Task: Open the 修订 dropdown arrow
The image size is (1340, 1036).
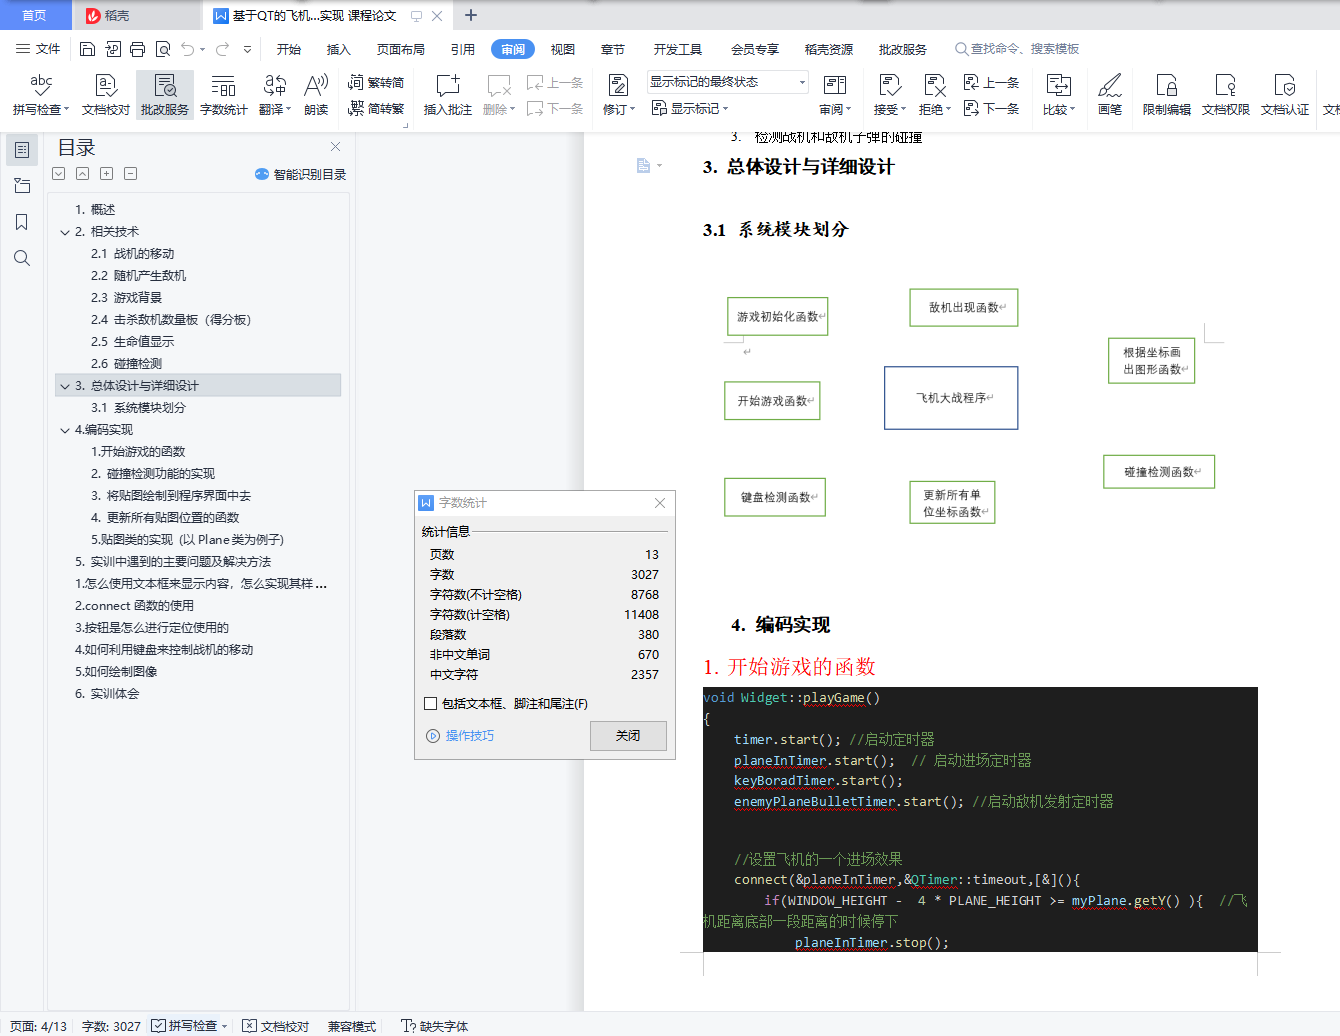Action: click(x=632, y=110)
